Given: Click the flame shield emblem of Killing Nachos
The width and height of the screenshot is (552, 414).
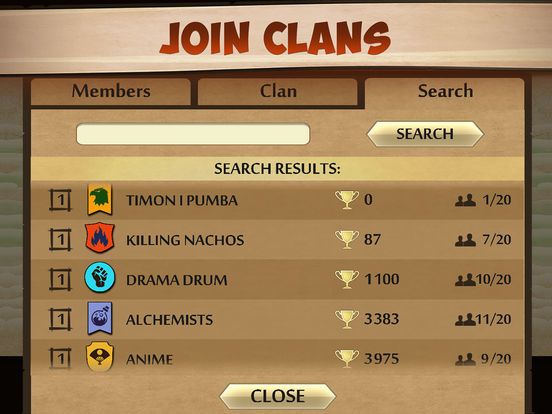Looking at the screenshot, I should [x=100, y=238].
